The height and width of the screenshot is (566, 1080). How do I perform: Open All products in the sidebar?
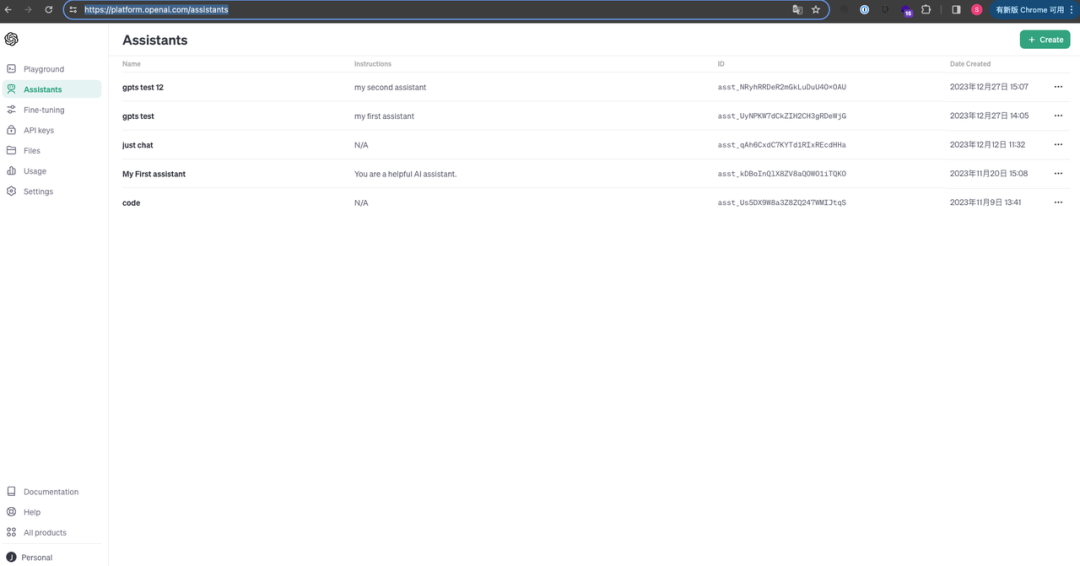(x=52, y=532)
